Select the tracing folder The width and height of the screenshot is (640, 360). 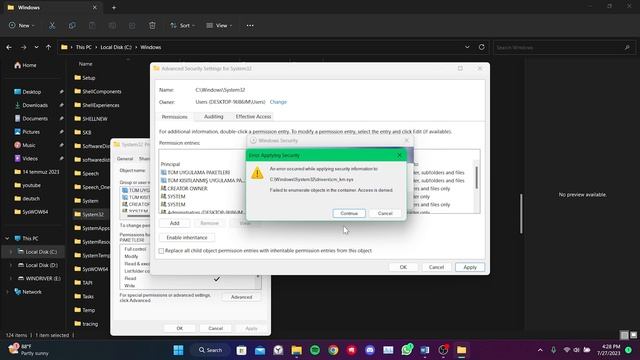tap(86, 324)
